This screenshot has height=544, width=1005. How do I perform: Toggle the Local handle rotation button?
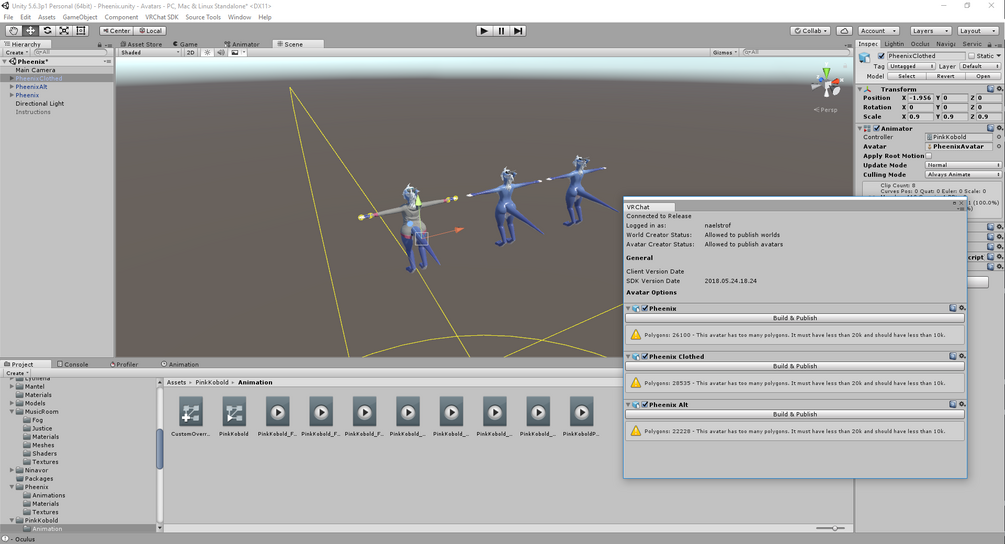(151, 31)
